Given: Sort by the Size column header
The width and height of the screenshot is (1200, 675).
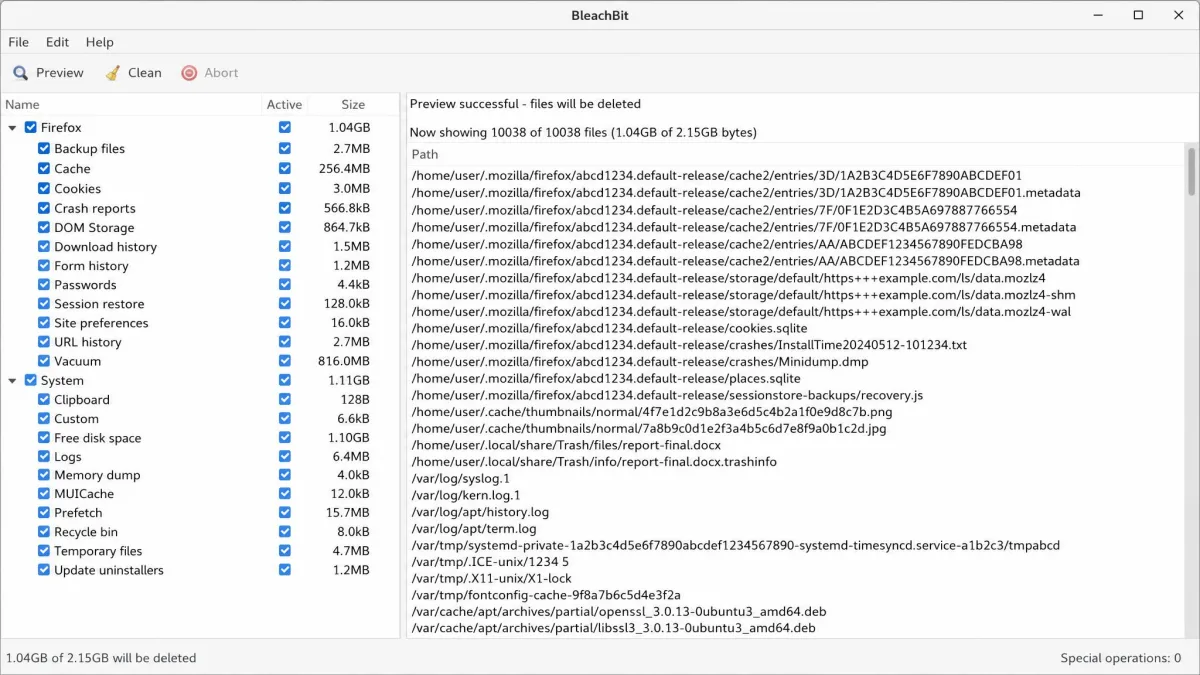Looking at the screenshot, I should [353, 105].
